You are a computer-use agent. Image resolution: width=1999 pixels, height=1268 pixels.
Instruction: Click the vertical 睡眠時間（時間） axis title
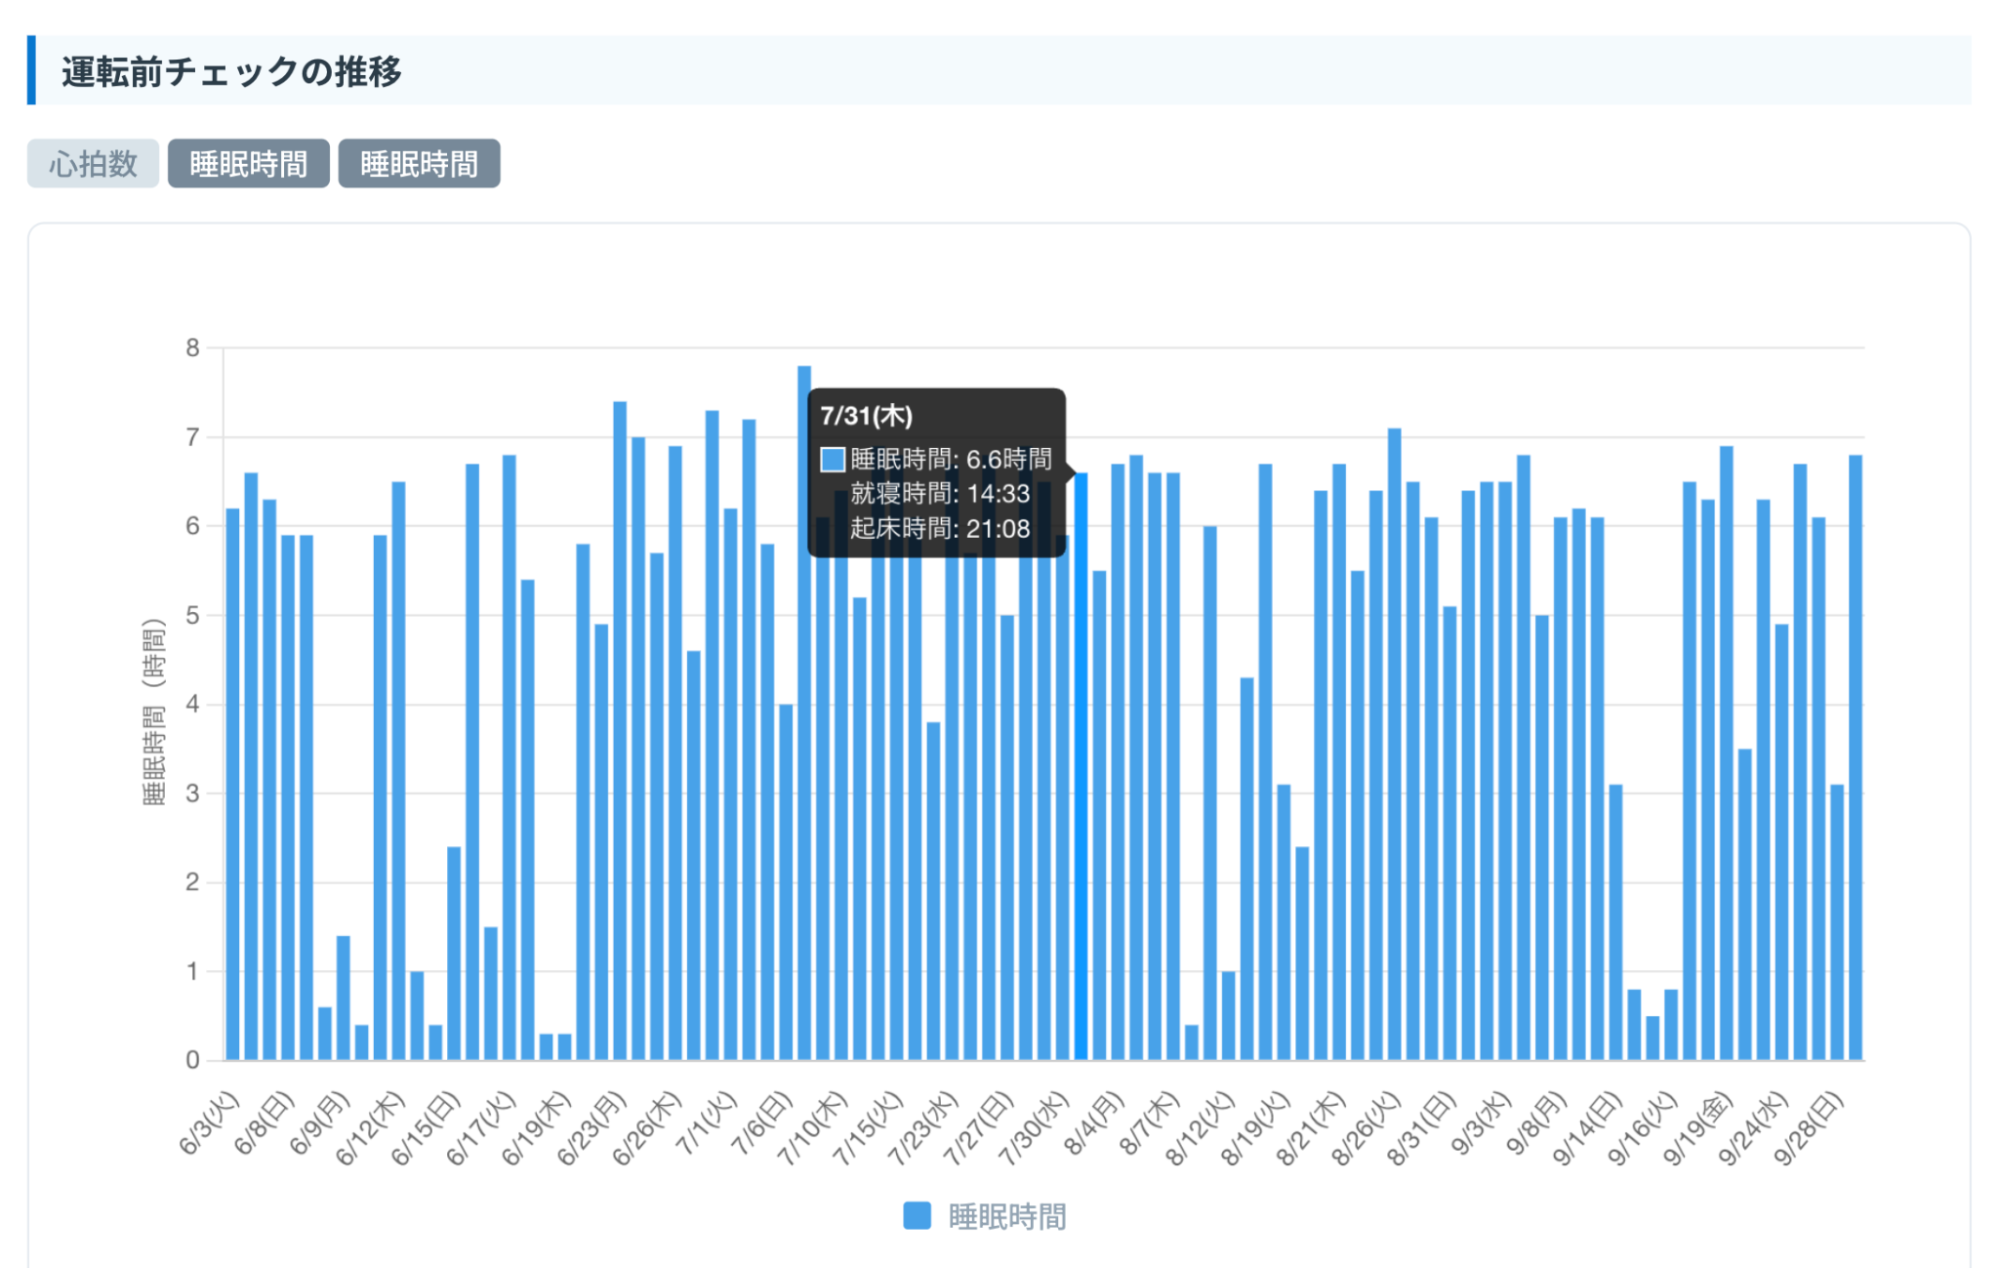click(153, 712)
